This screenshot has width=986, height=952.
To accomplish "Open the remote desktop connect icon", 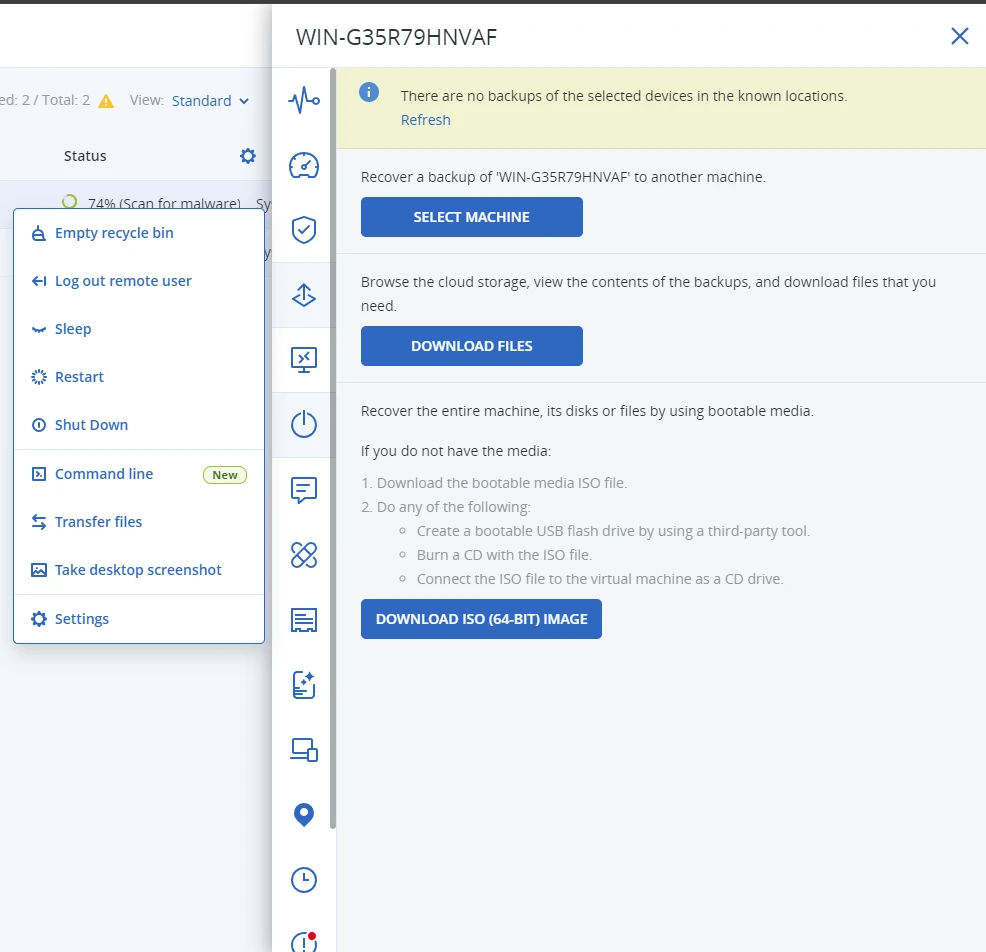I will coord(304,360).
